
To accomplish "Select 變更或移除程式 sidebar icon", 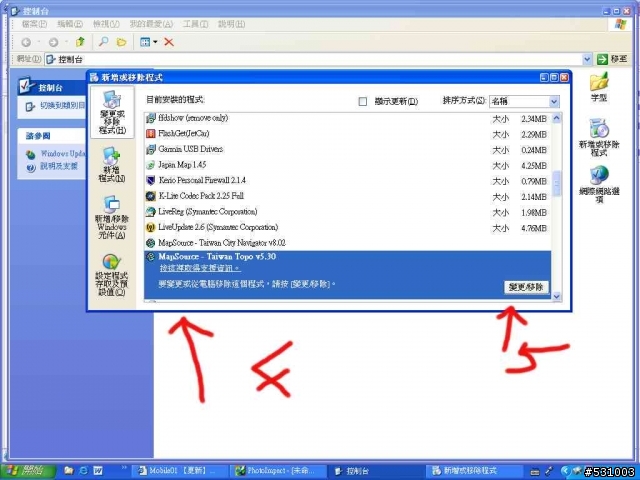I will pos(112,113).
